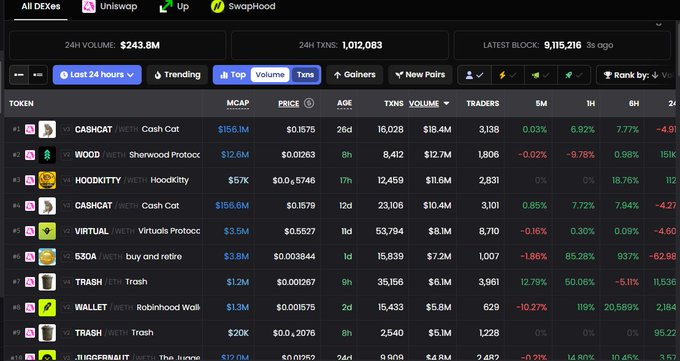Screen dimensions: 680x361
Task: Open the 530A buy and retire pair
Action: point(340,256)
